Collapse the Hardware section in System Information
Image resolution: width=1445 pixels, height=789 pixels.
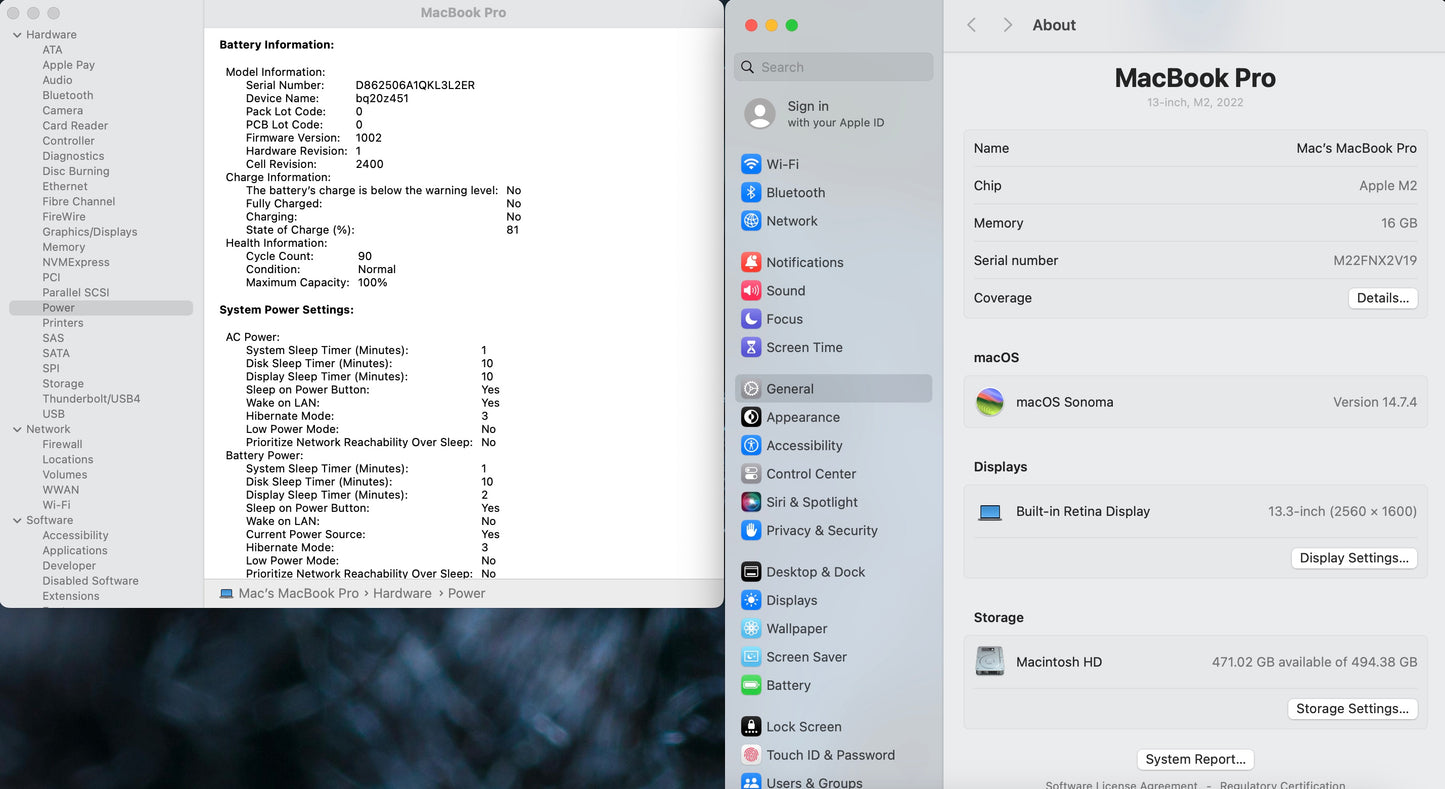17,35
